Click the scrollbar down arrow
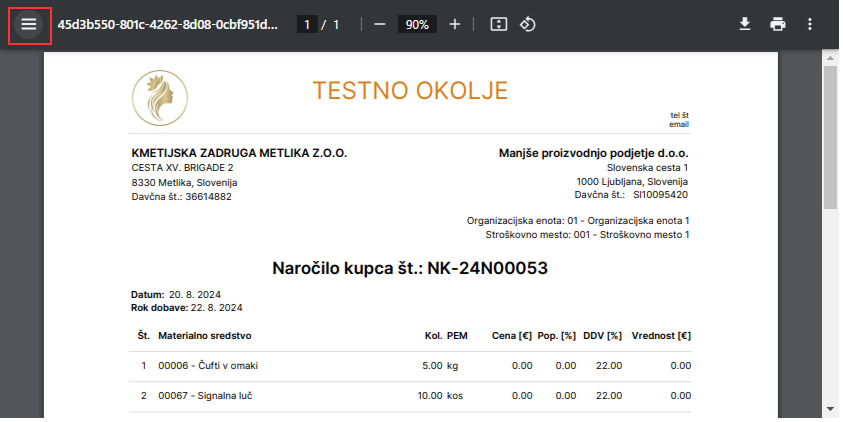The width and height of the screenshot is (843, 422). [830, 409]
